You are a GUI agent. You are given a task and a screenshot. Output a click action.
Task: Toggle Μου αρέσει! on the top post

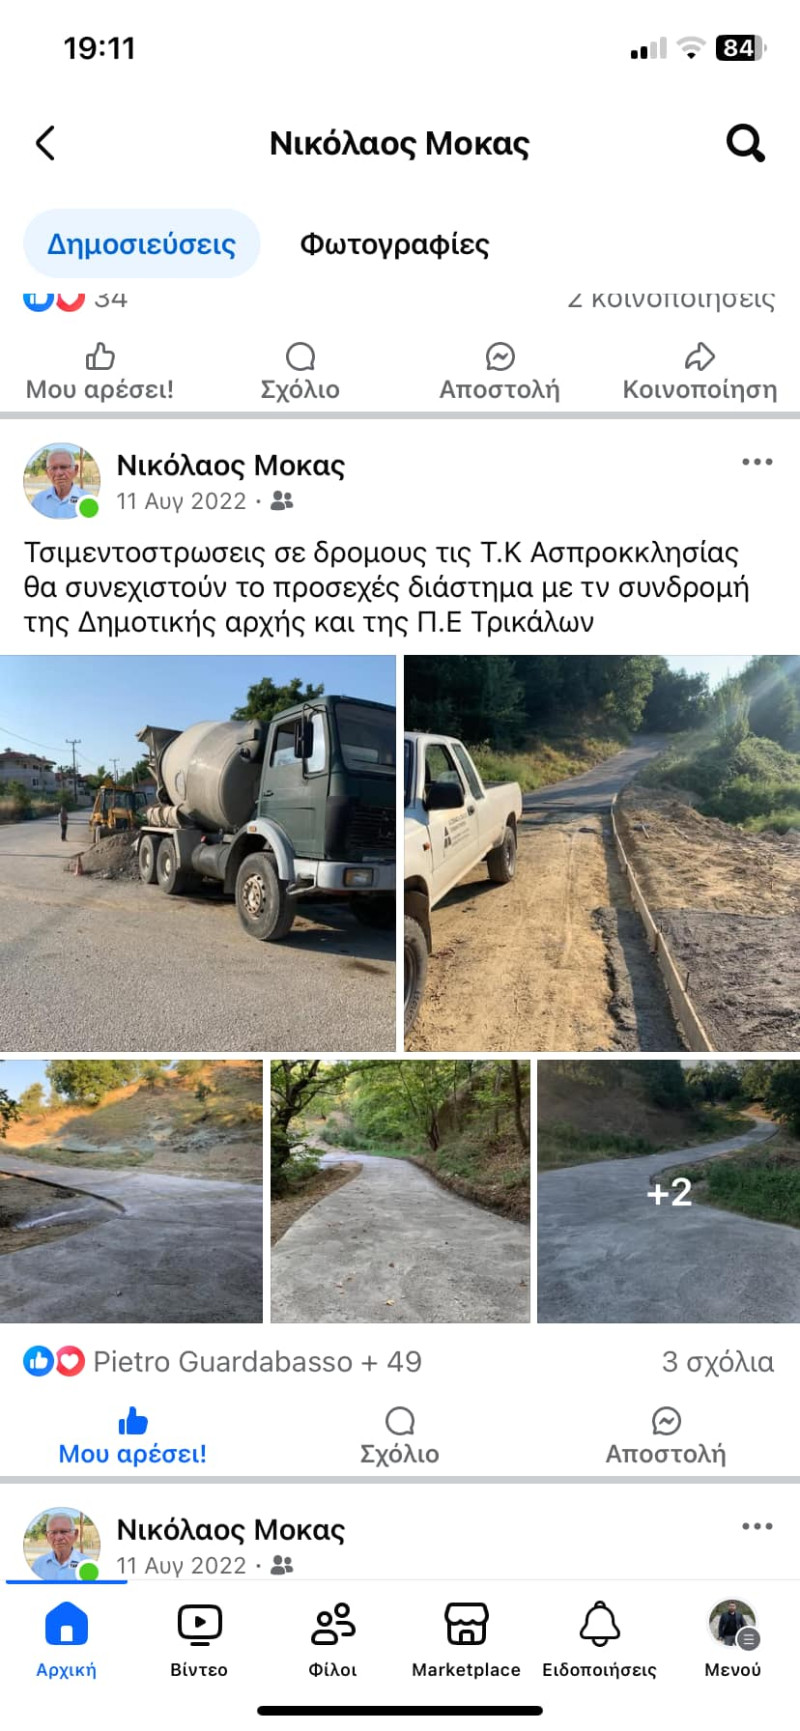(100, 373)
